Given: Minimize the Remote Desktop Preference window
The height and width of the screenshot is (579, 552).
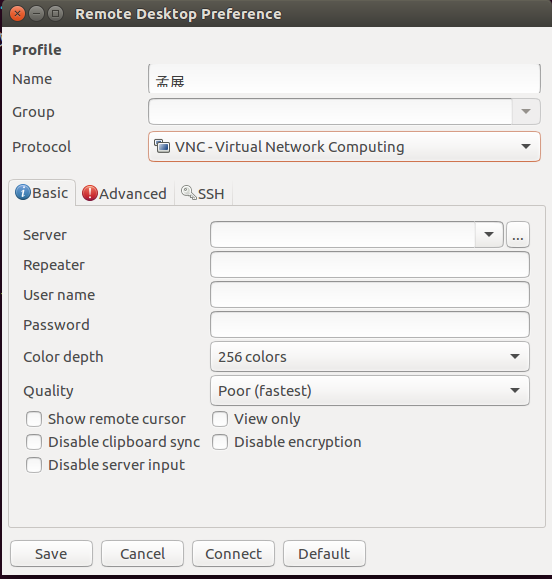Looking at the screenshot, I should coord(36,14).
